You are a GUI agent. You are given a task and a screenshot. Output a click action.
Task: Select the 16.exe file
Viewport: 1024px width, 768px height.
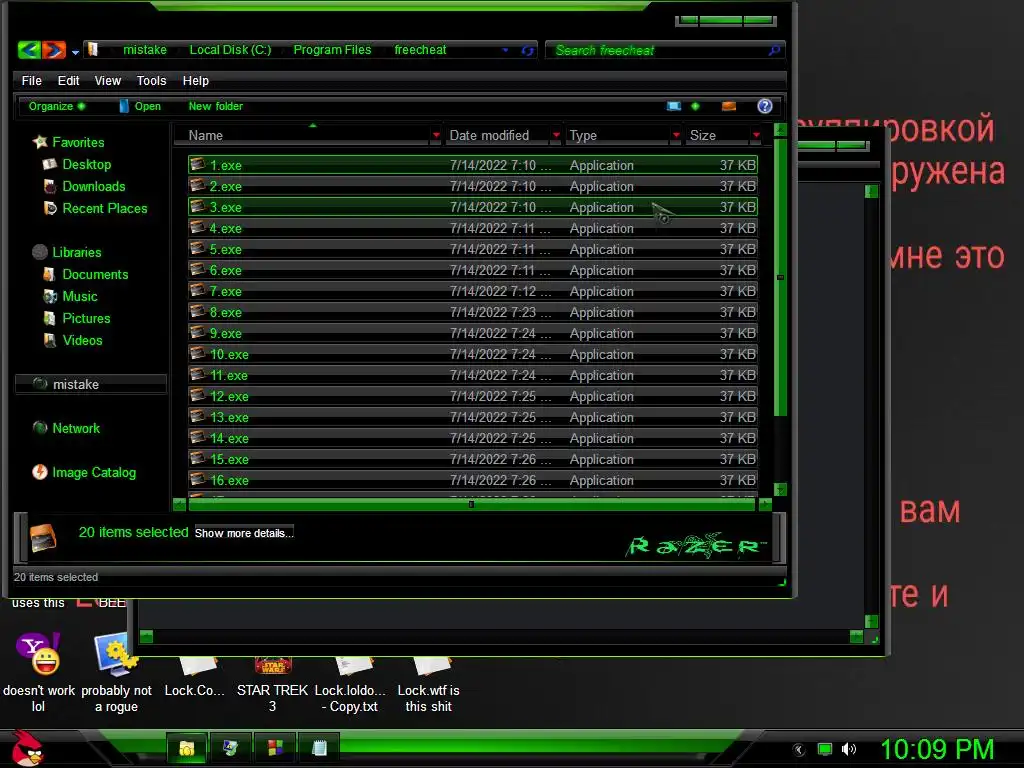tap(473, 480)
